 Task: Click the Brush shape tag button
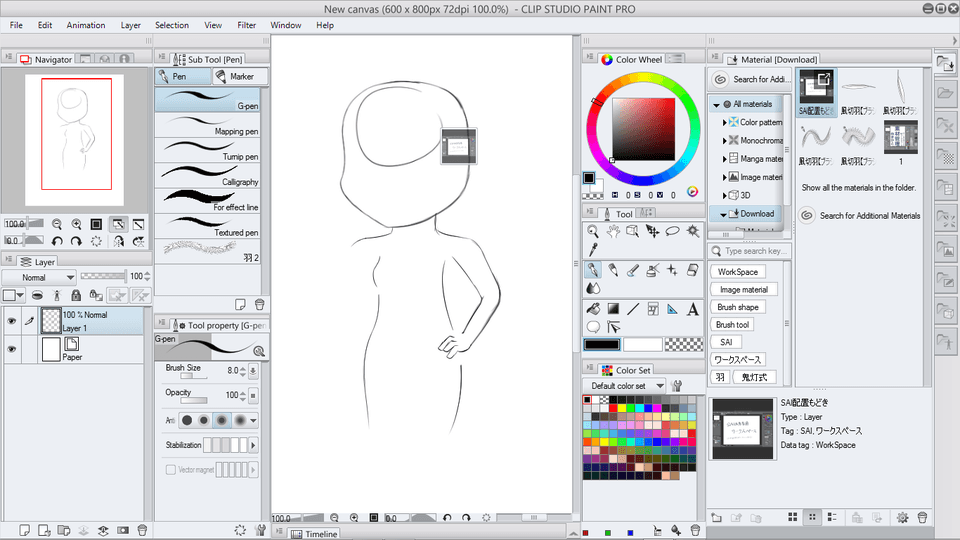tap(738, 307)
